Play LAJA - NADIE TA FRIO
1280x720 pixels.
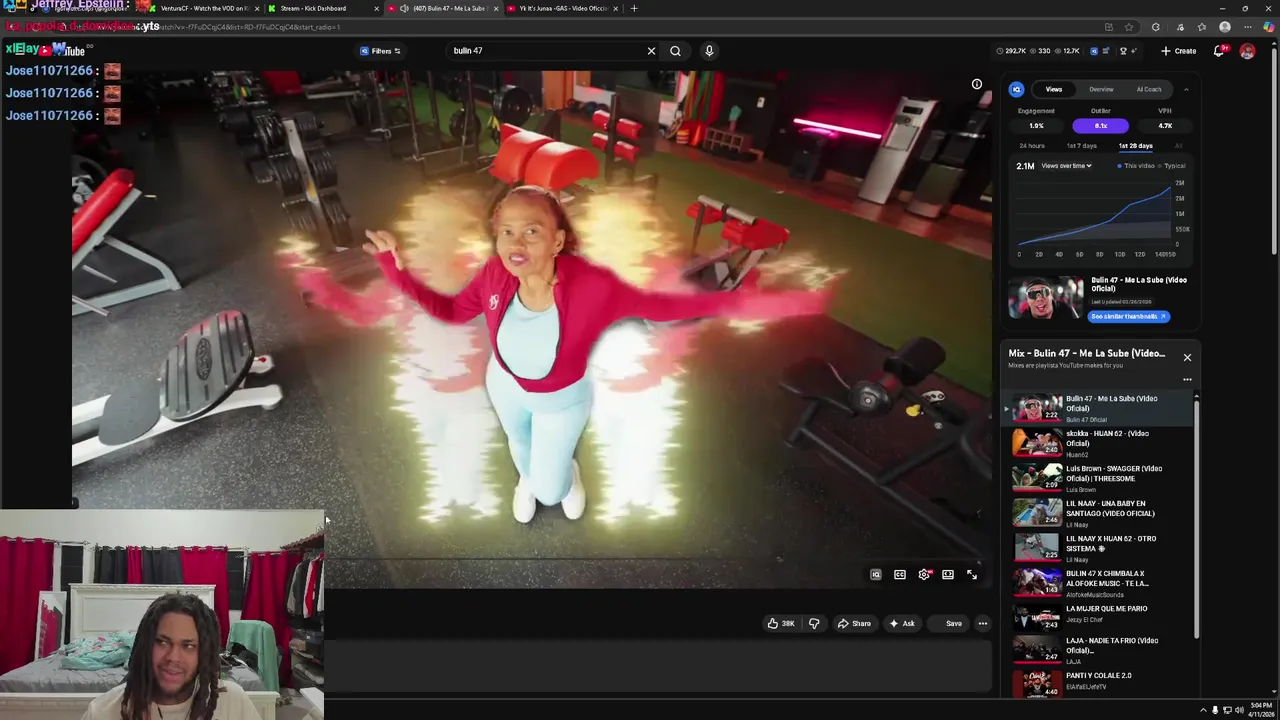click(1099, 650)
